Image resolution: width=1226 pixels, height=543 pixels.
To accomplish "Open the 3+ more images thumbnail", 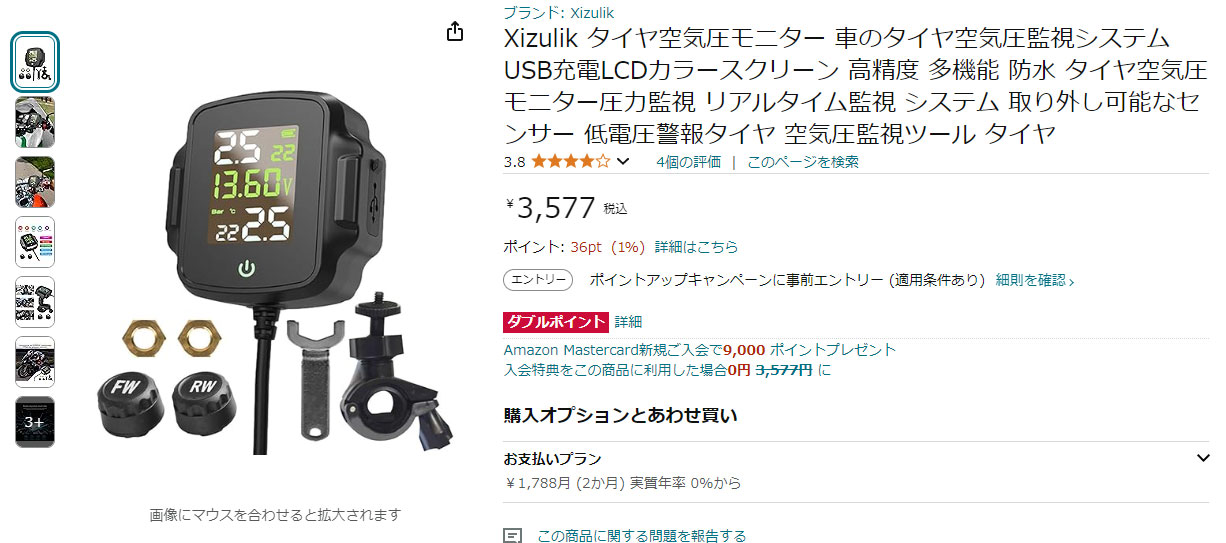I will [x=35, y=422].
